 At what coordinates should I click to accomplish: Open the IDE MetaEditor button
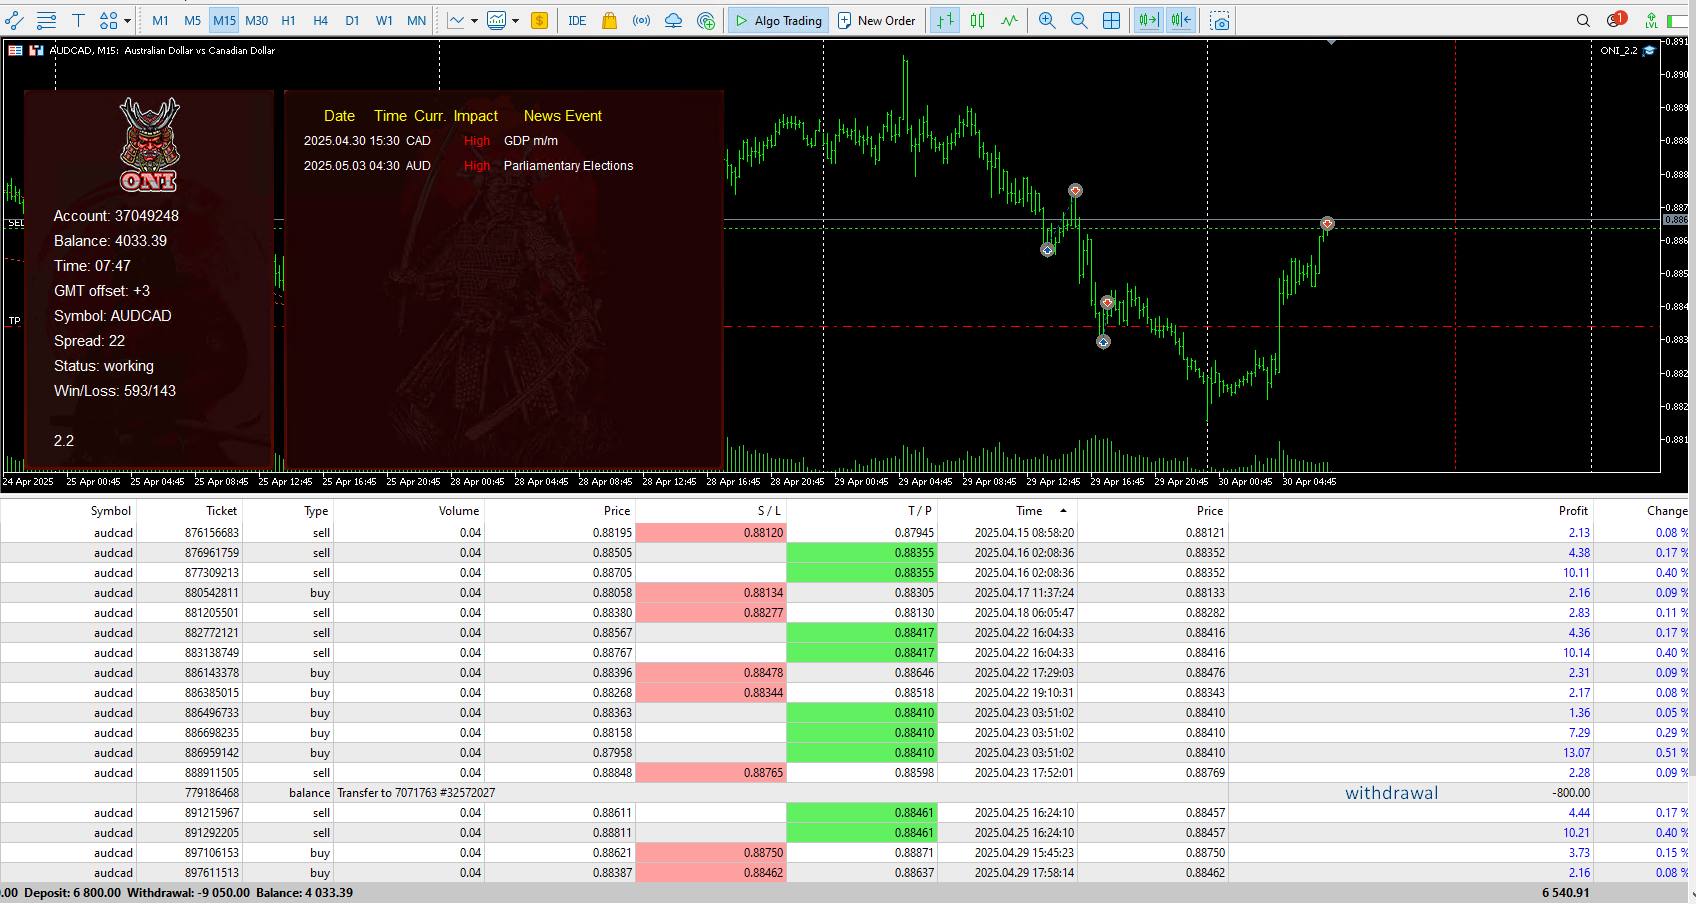click(x=577, y=20)
